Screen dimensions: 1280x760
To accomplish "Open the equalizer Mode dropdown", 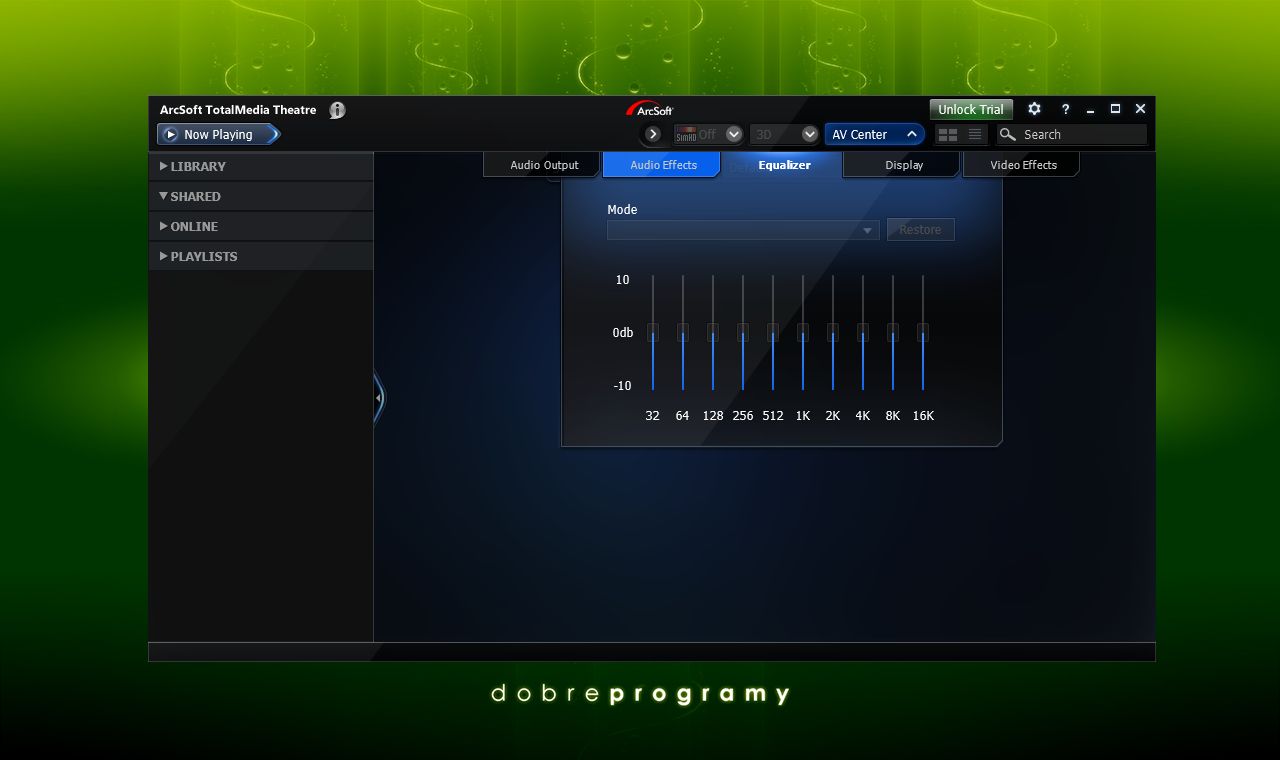I will [x=743, y=230].
